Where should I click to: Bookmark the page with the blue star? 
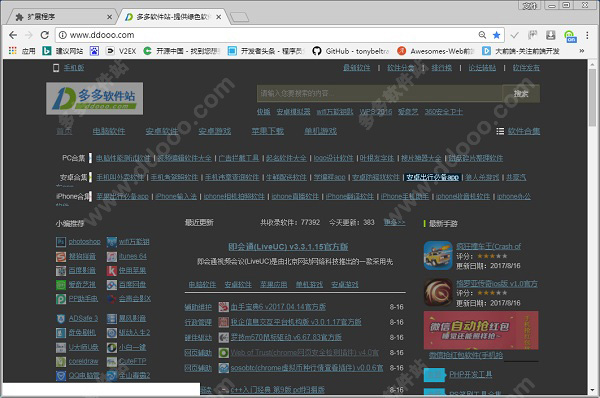[x=497, y=35]
